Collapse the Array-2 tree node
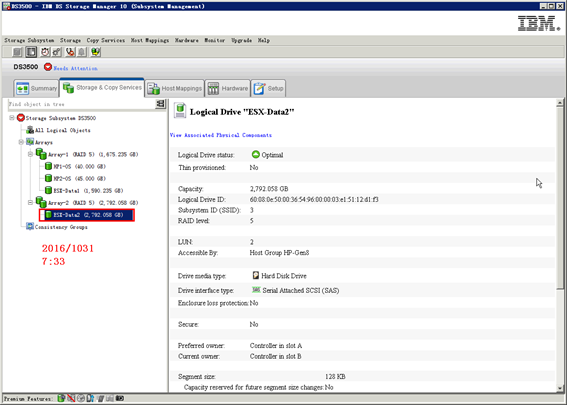The image size is (567, 405). click(x=31, y=202)
